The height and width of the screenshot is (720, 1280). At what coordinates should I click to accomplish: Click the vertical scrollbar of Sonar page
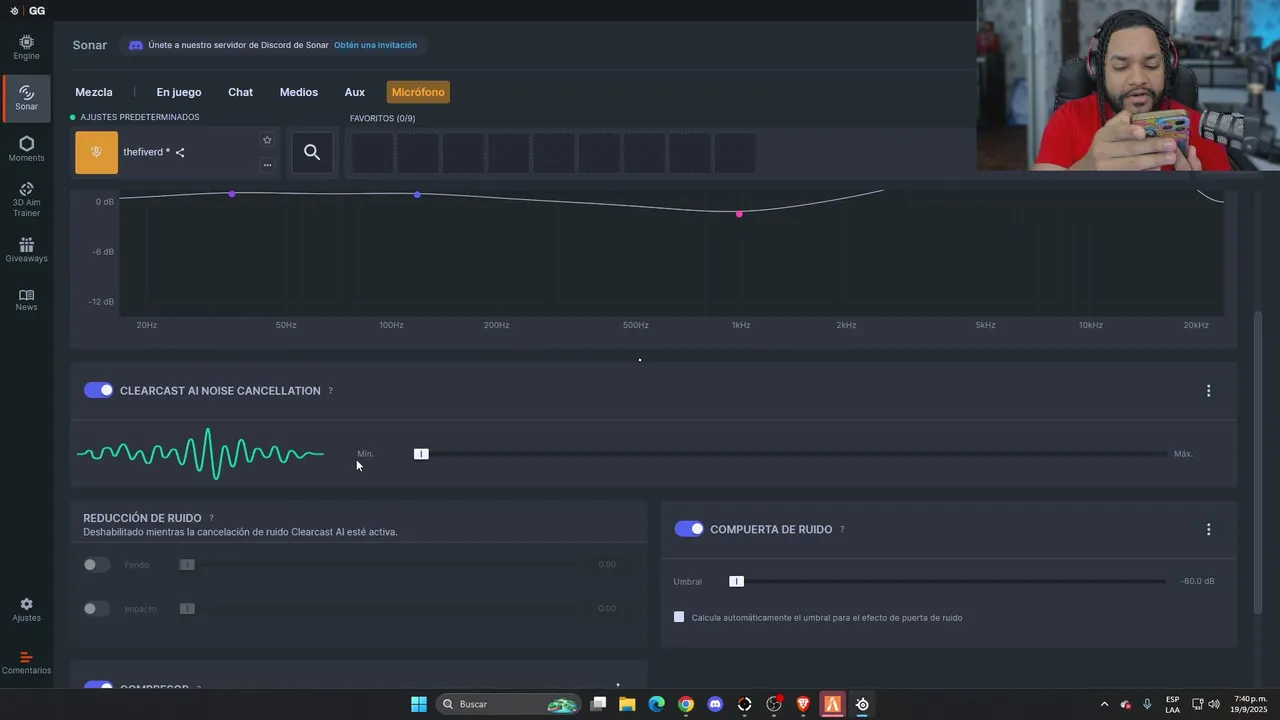(x=1258, y=463)
